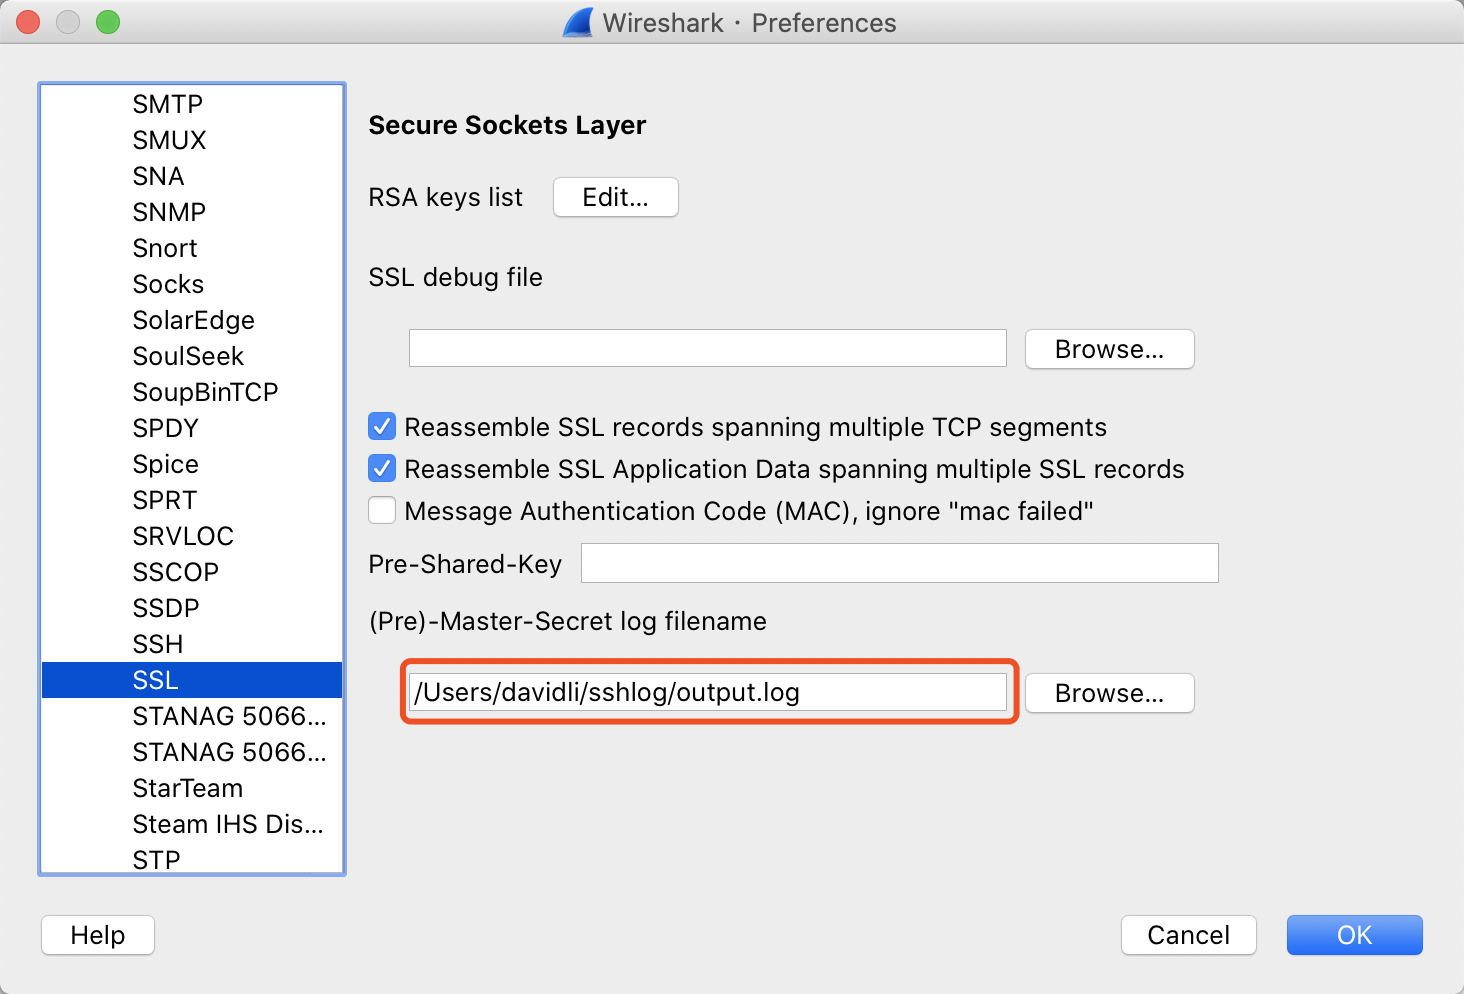This screenshot has width=1464, height=994.
Task: Browse for the SSL debug file
Action: 1109,349
